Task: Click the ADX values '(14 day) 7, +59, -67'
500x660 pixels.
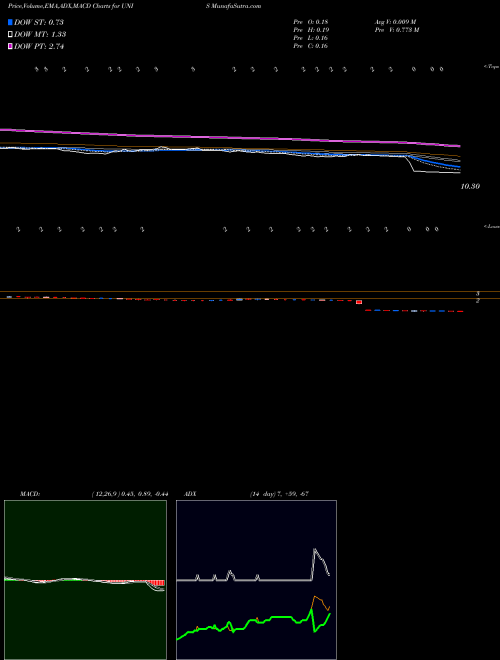Action: coord(279,494)
